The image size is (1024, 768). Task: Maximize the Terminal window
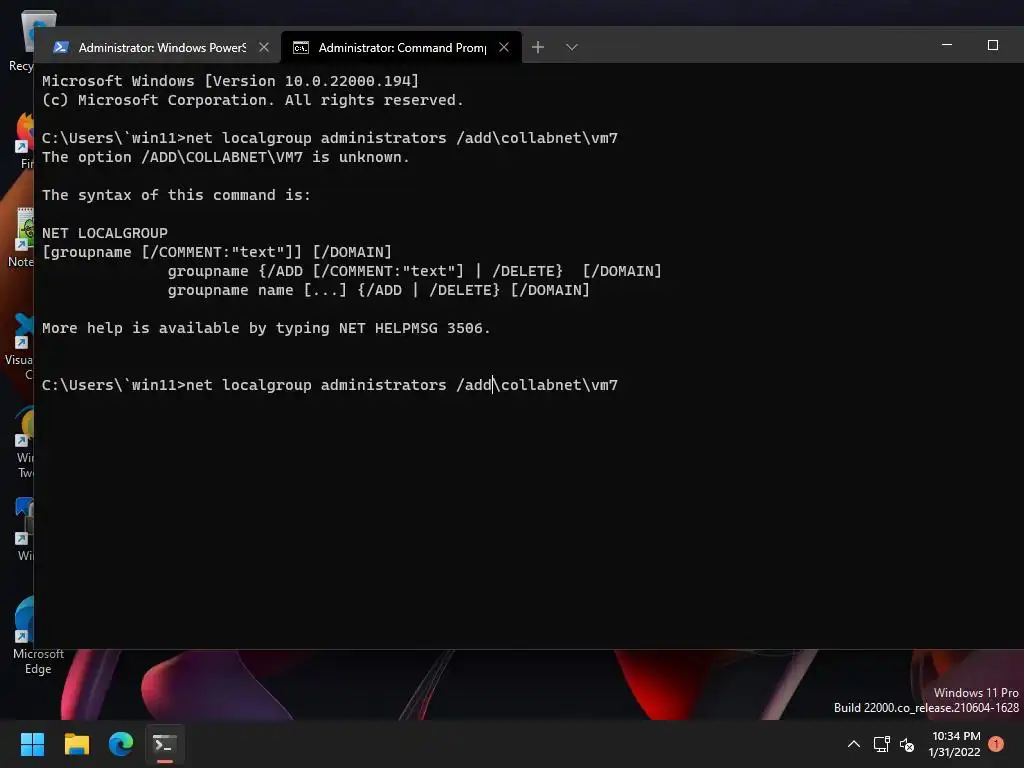point(993,44)
